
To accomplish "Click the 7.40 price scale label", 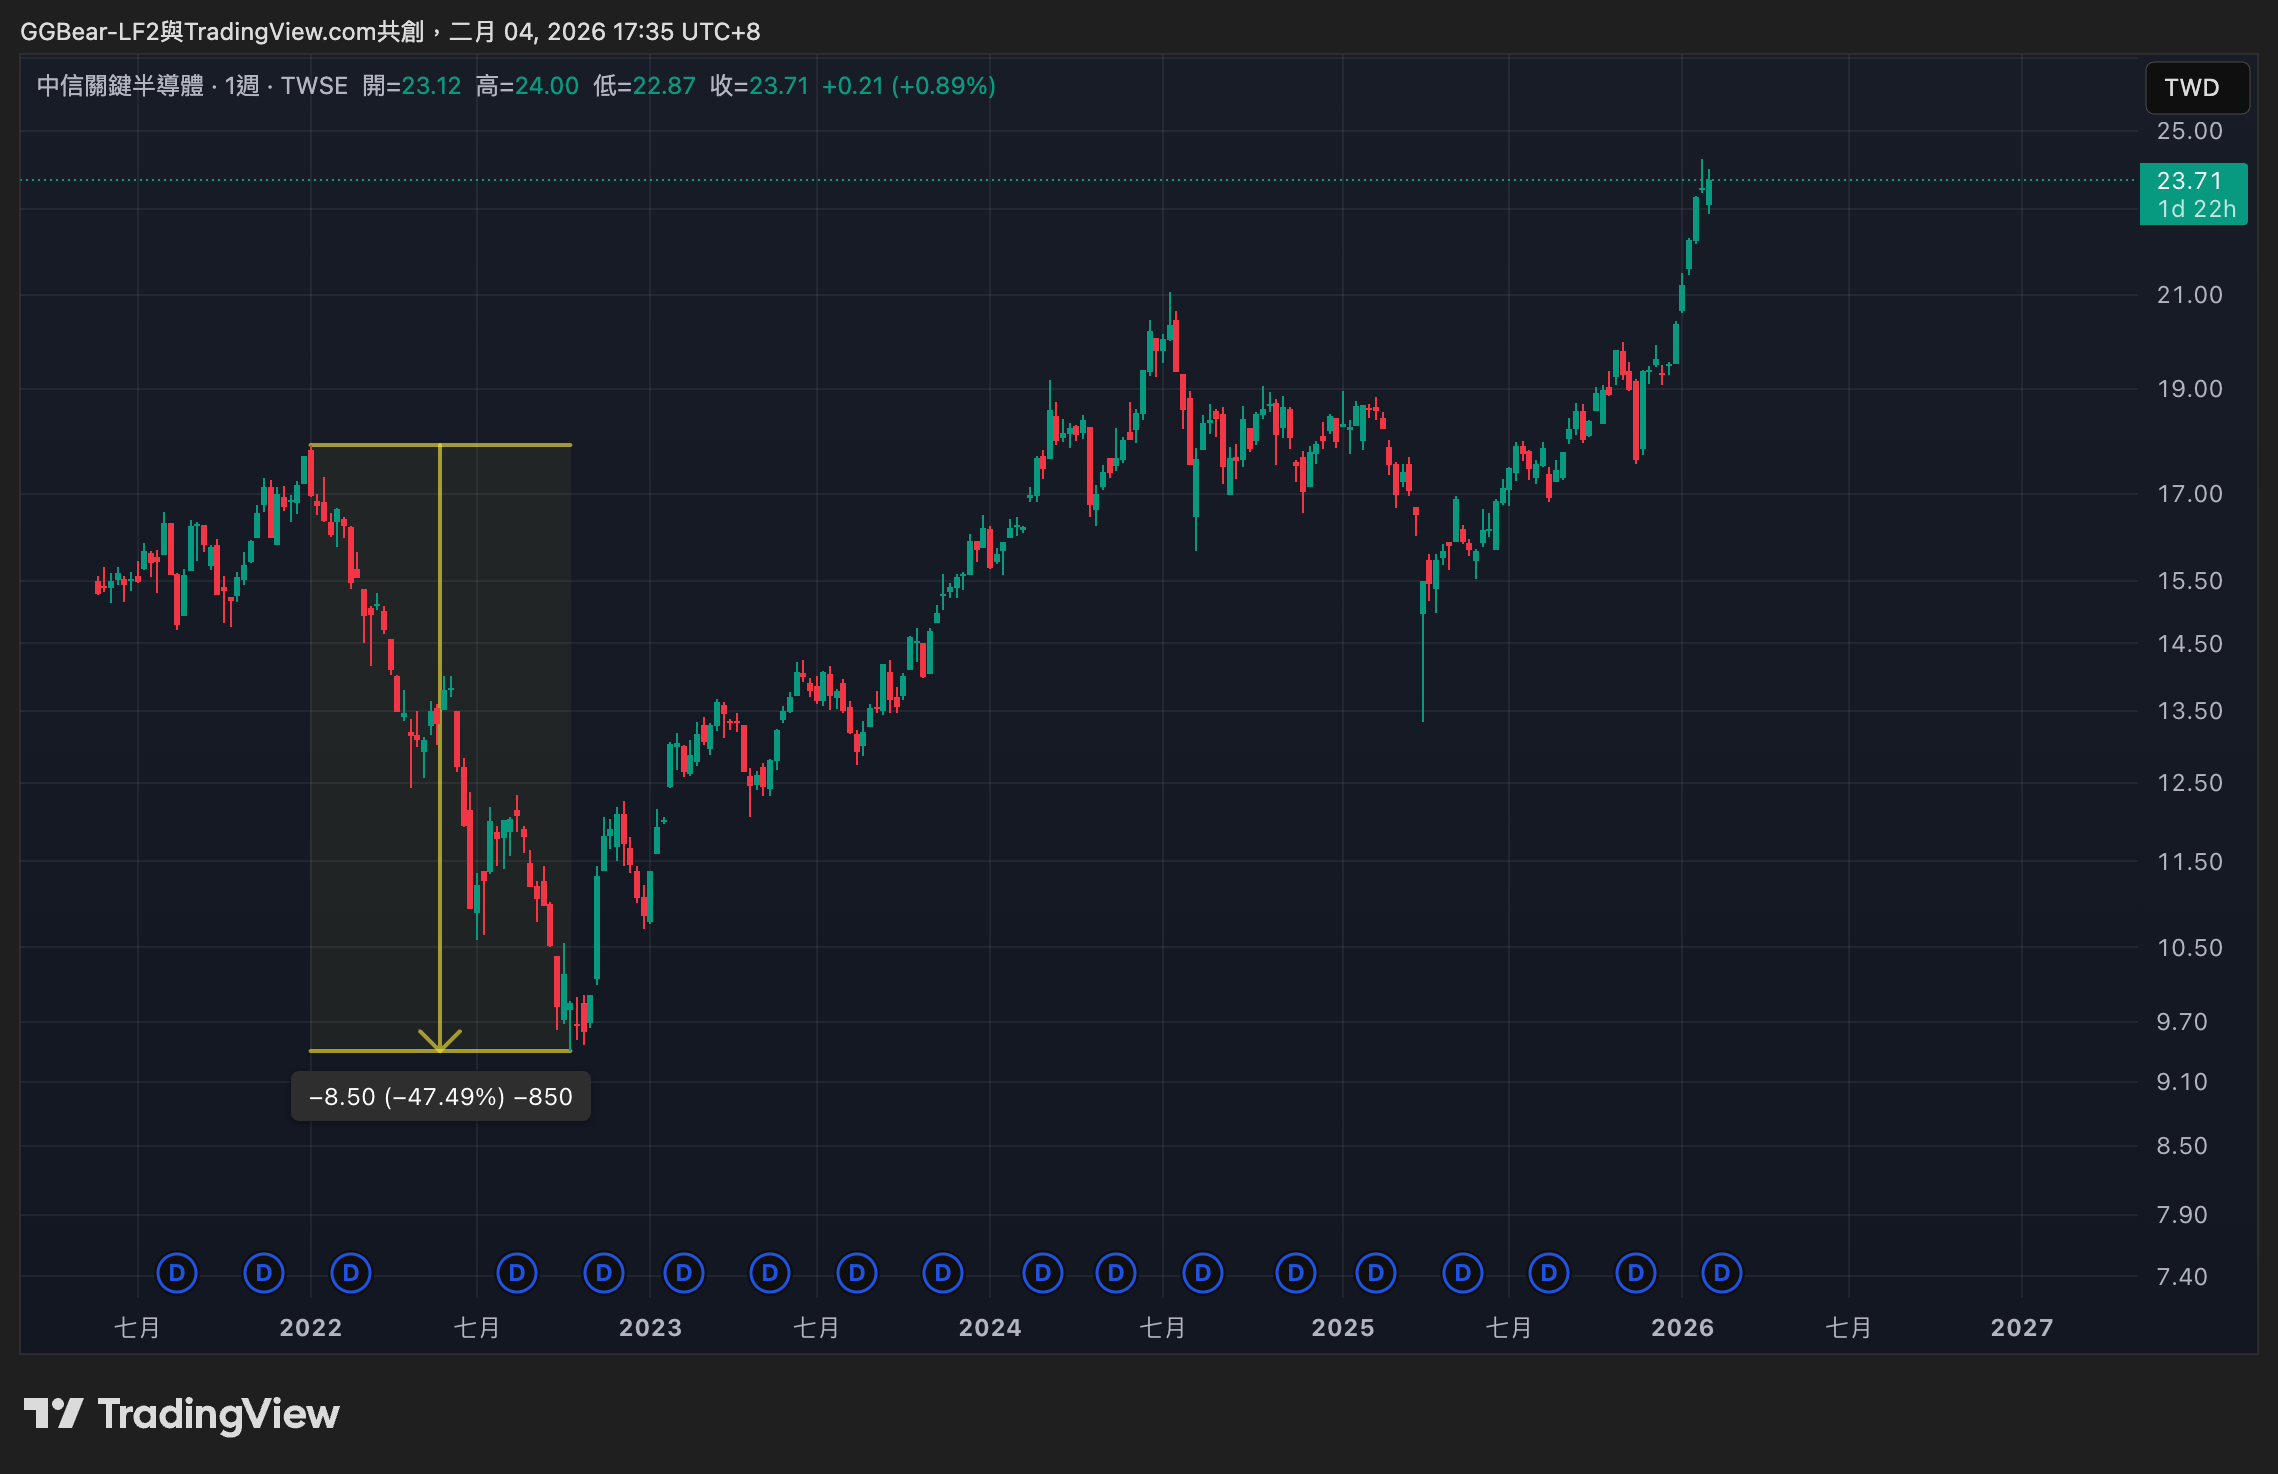I will tap(2181, 1277).
